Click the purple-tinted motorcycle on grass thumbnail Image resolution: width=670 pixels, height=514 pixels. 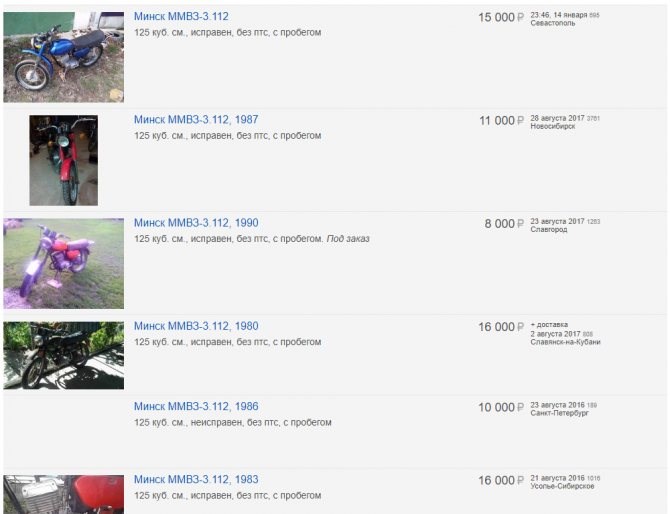(64, 264)
